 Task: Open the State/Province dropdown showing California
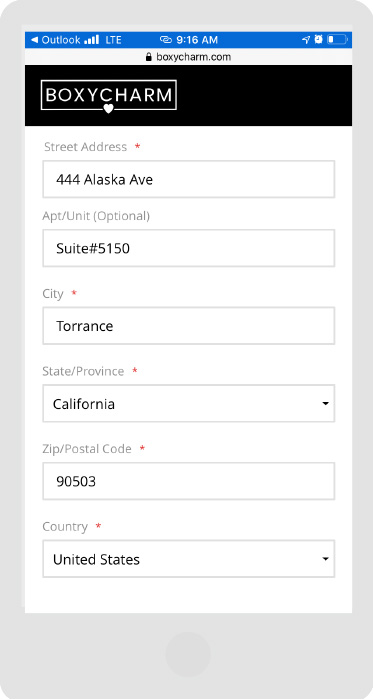189,403
